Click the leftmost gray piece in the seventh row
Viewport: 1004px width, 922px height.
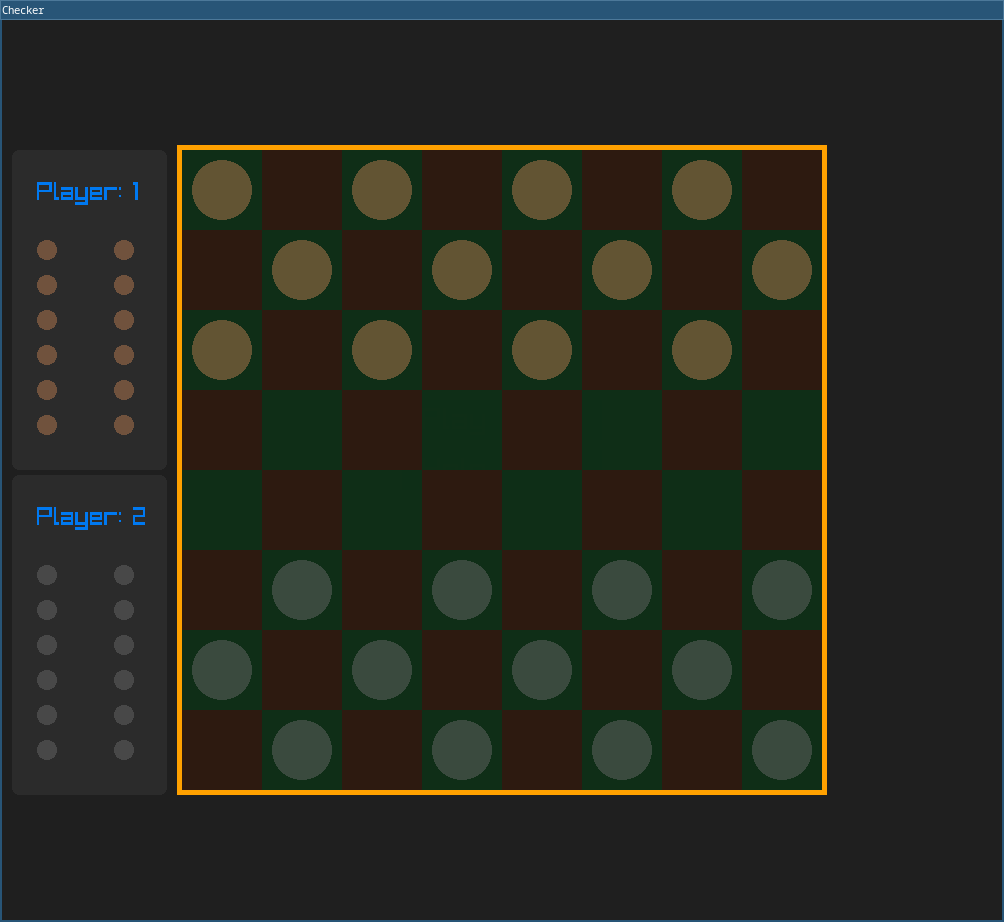(x=222, y=670)
